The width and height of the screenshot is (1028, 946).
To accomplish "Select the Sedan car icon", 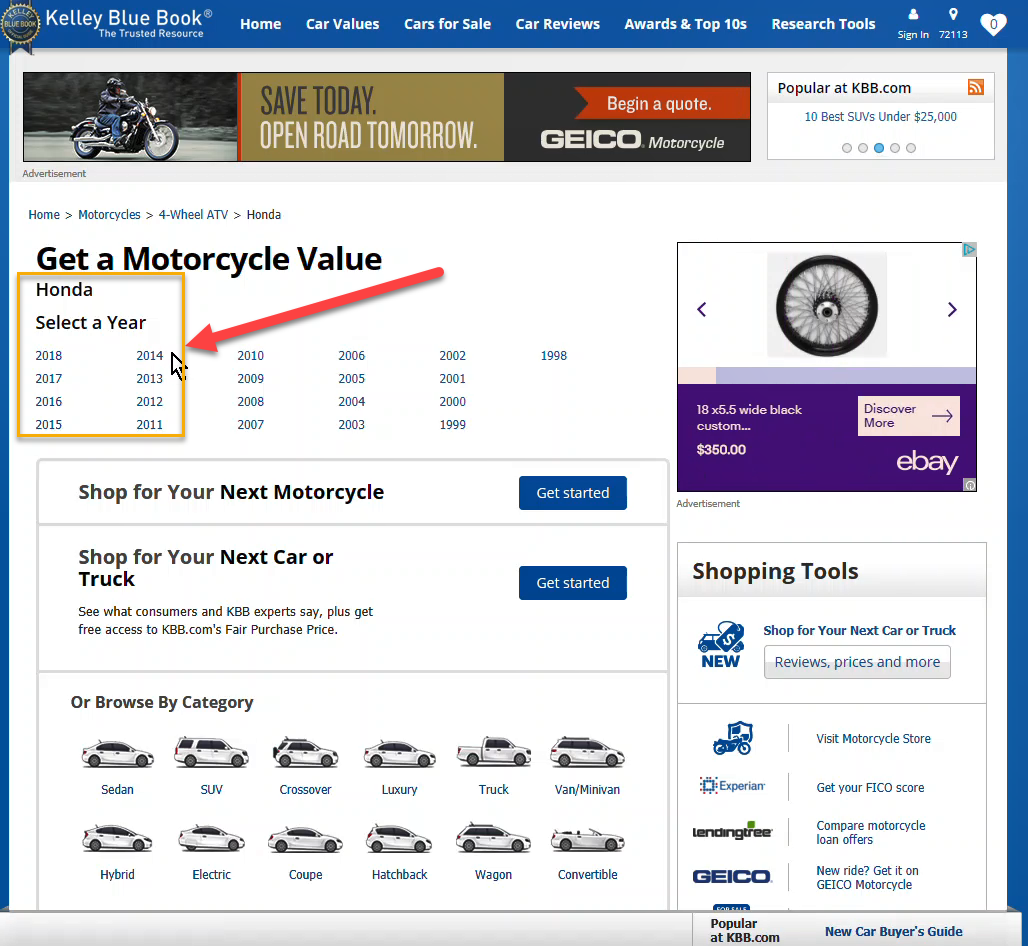I will coord(117,754).
